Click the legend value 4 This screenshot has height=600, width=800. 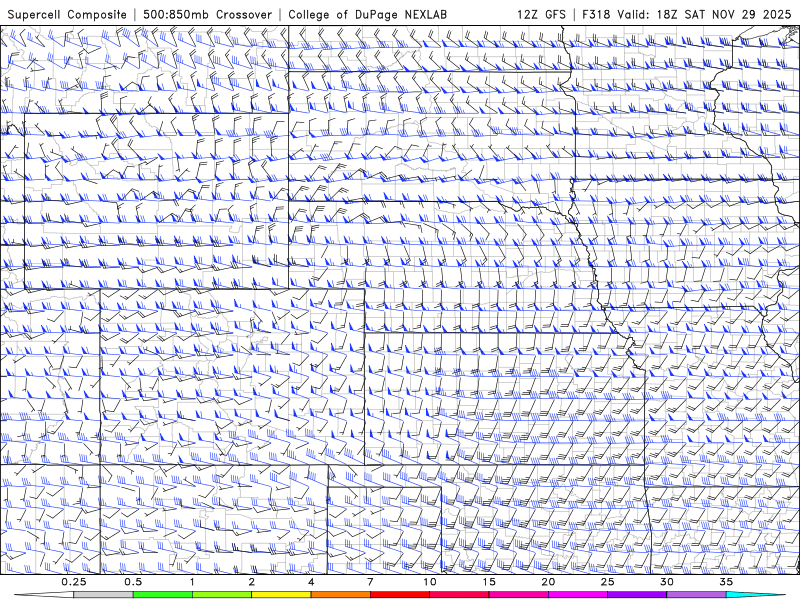click(x=311, y=582)
